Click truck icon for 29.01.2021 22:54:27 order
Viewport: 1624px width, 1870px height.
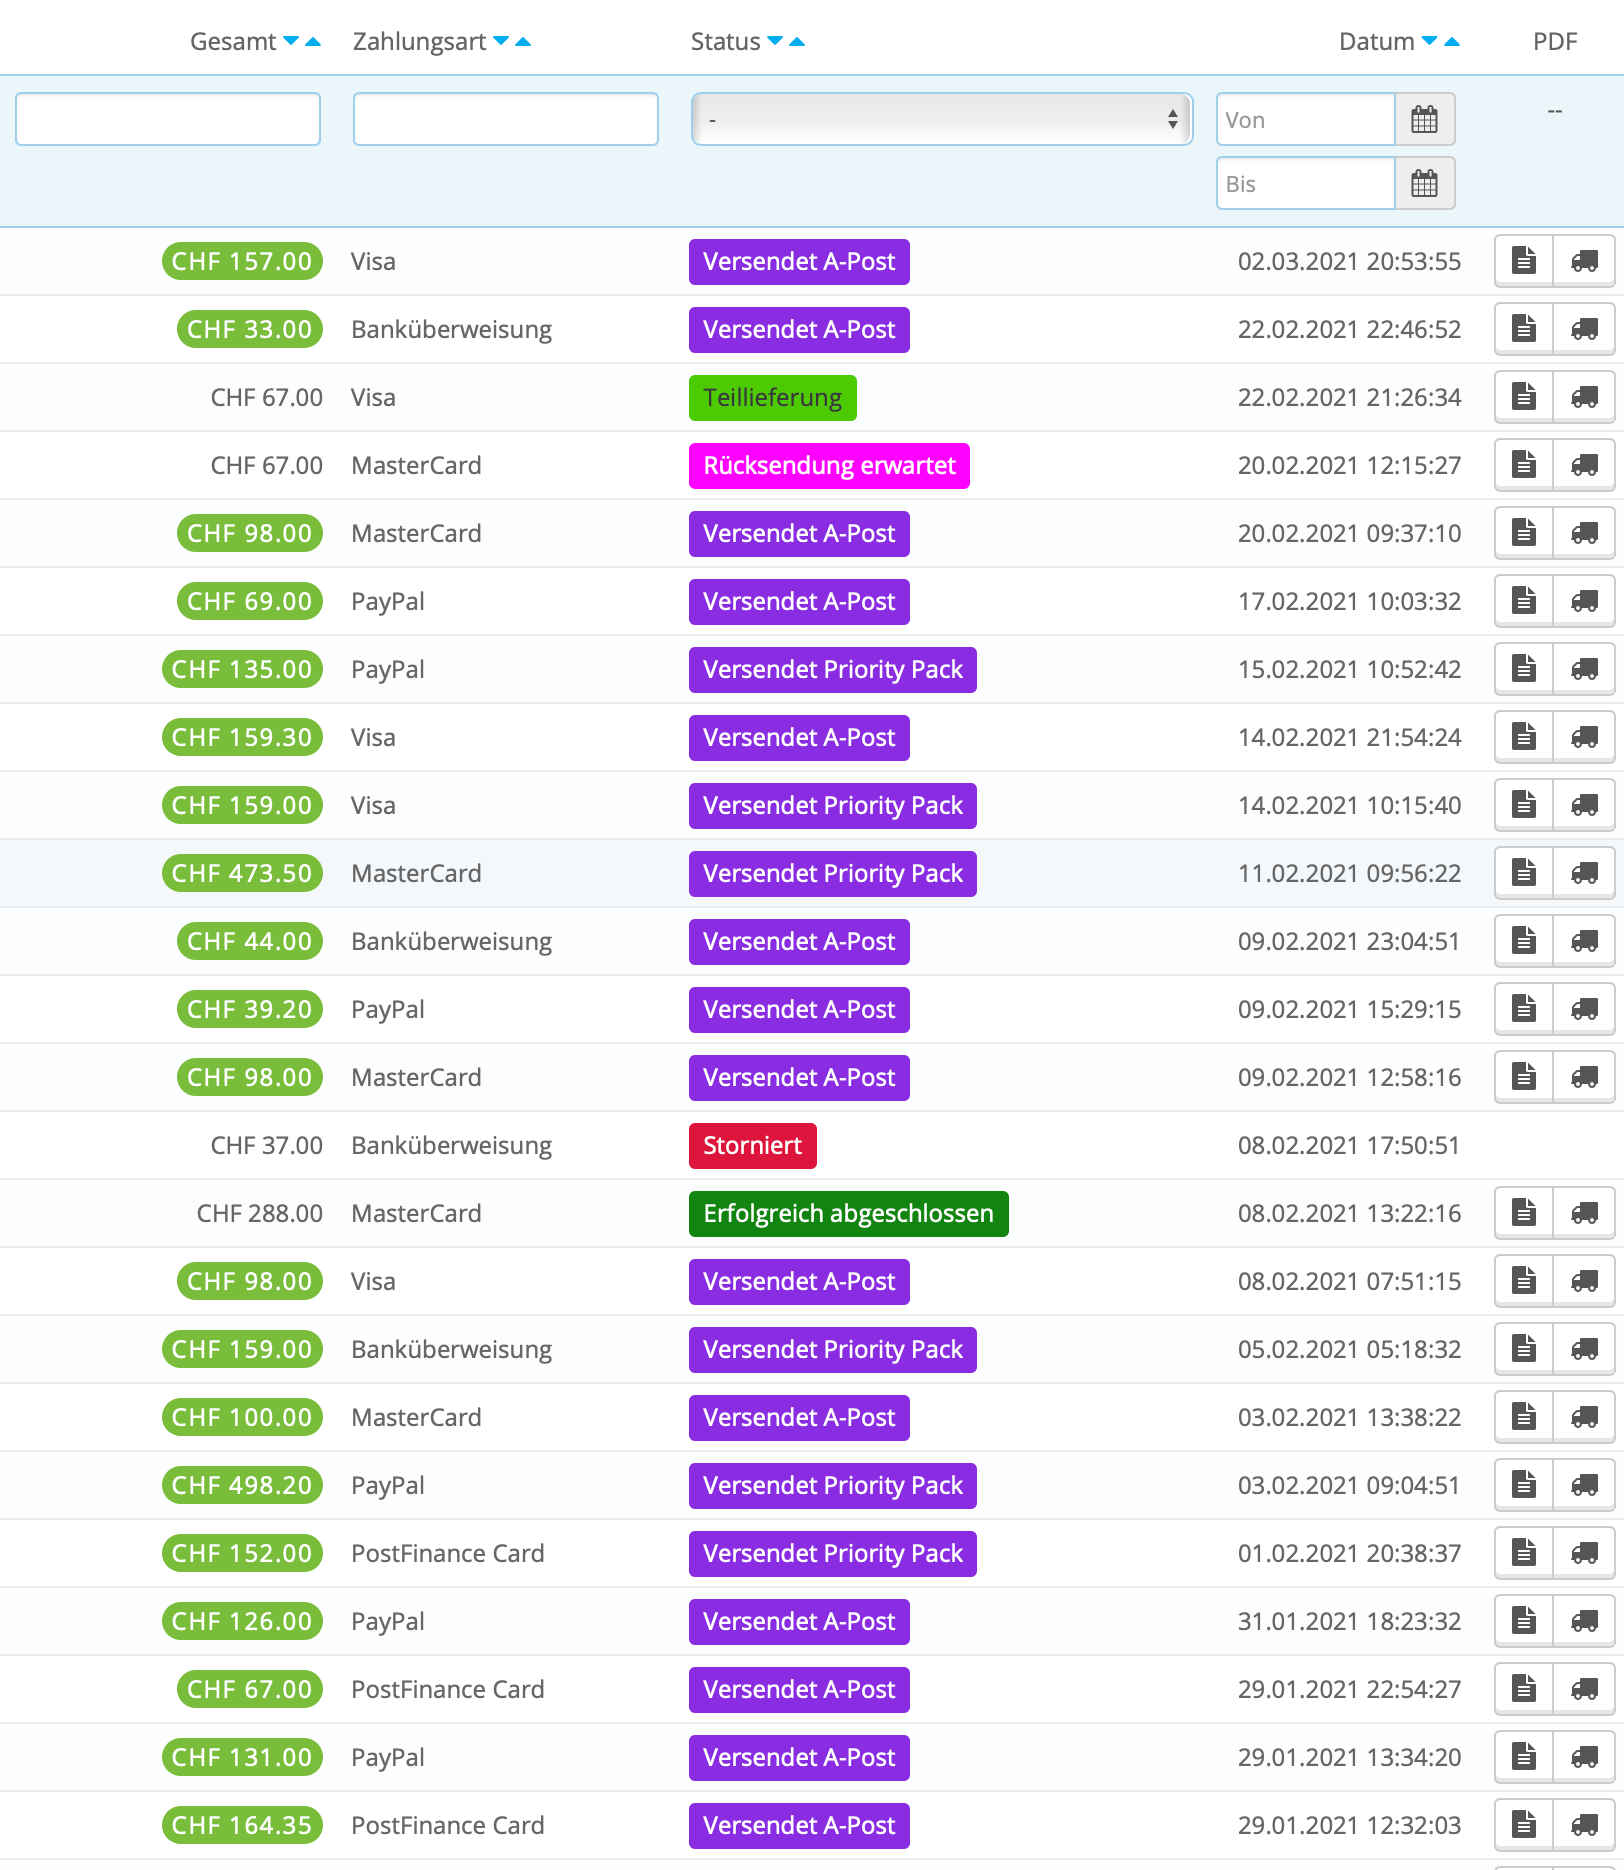click(1584, 1689)
